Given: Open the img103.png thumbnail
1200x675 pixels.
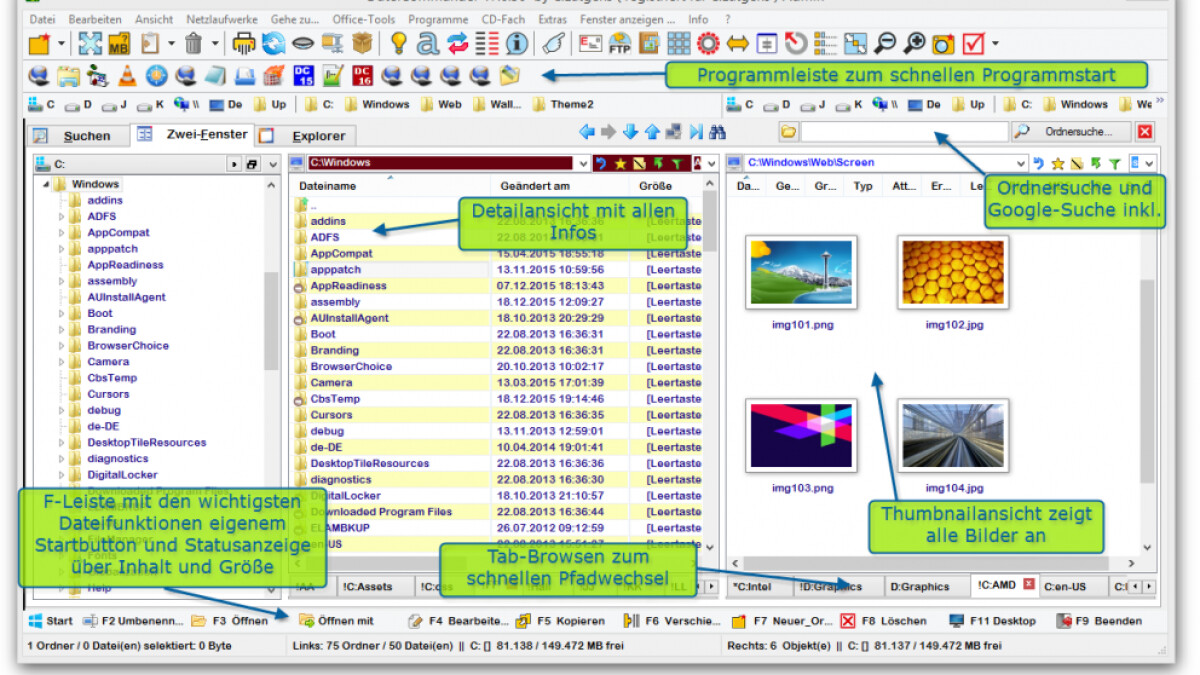Looking at the screenshot, I should click(801, 436).
